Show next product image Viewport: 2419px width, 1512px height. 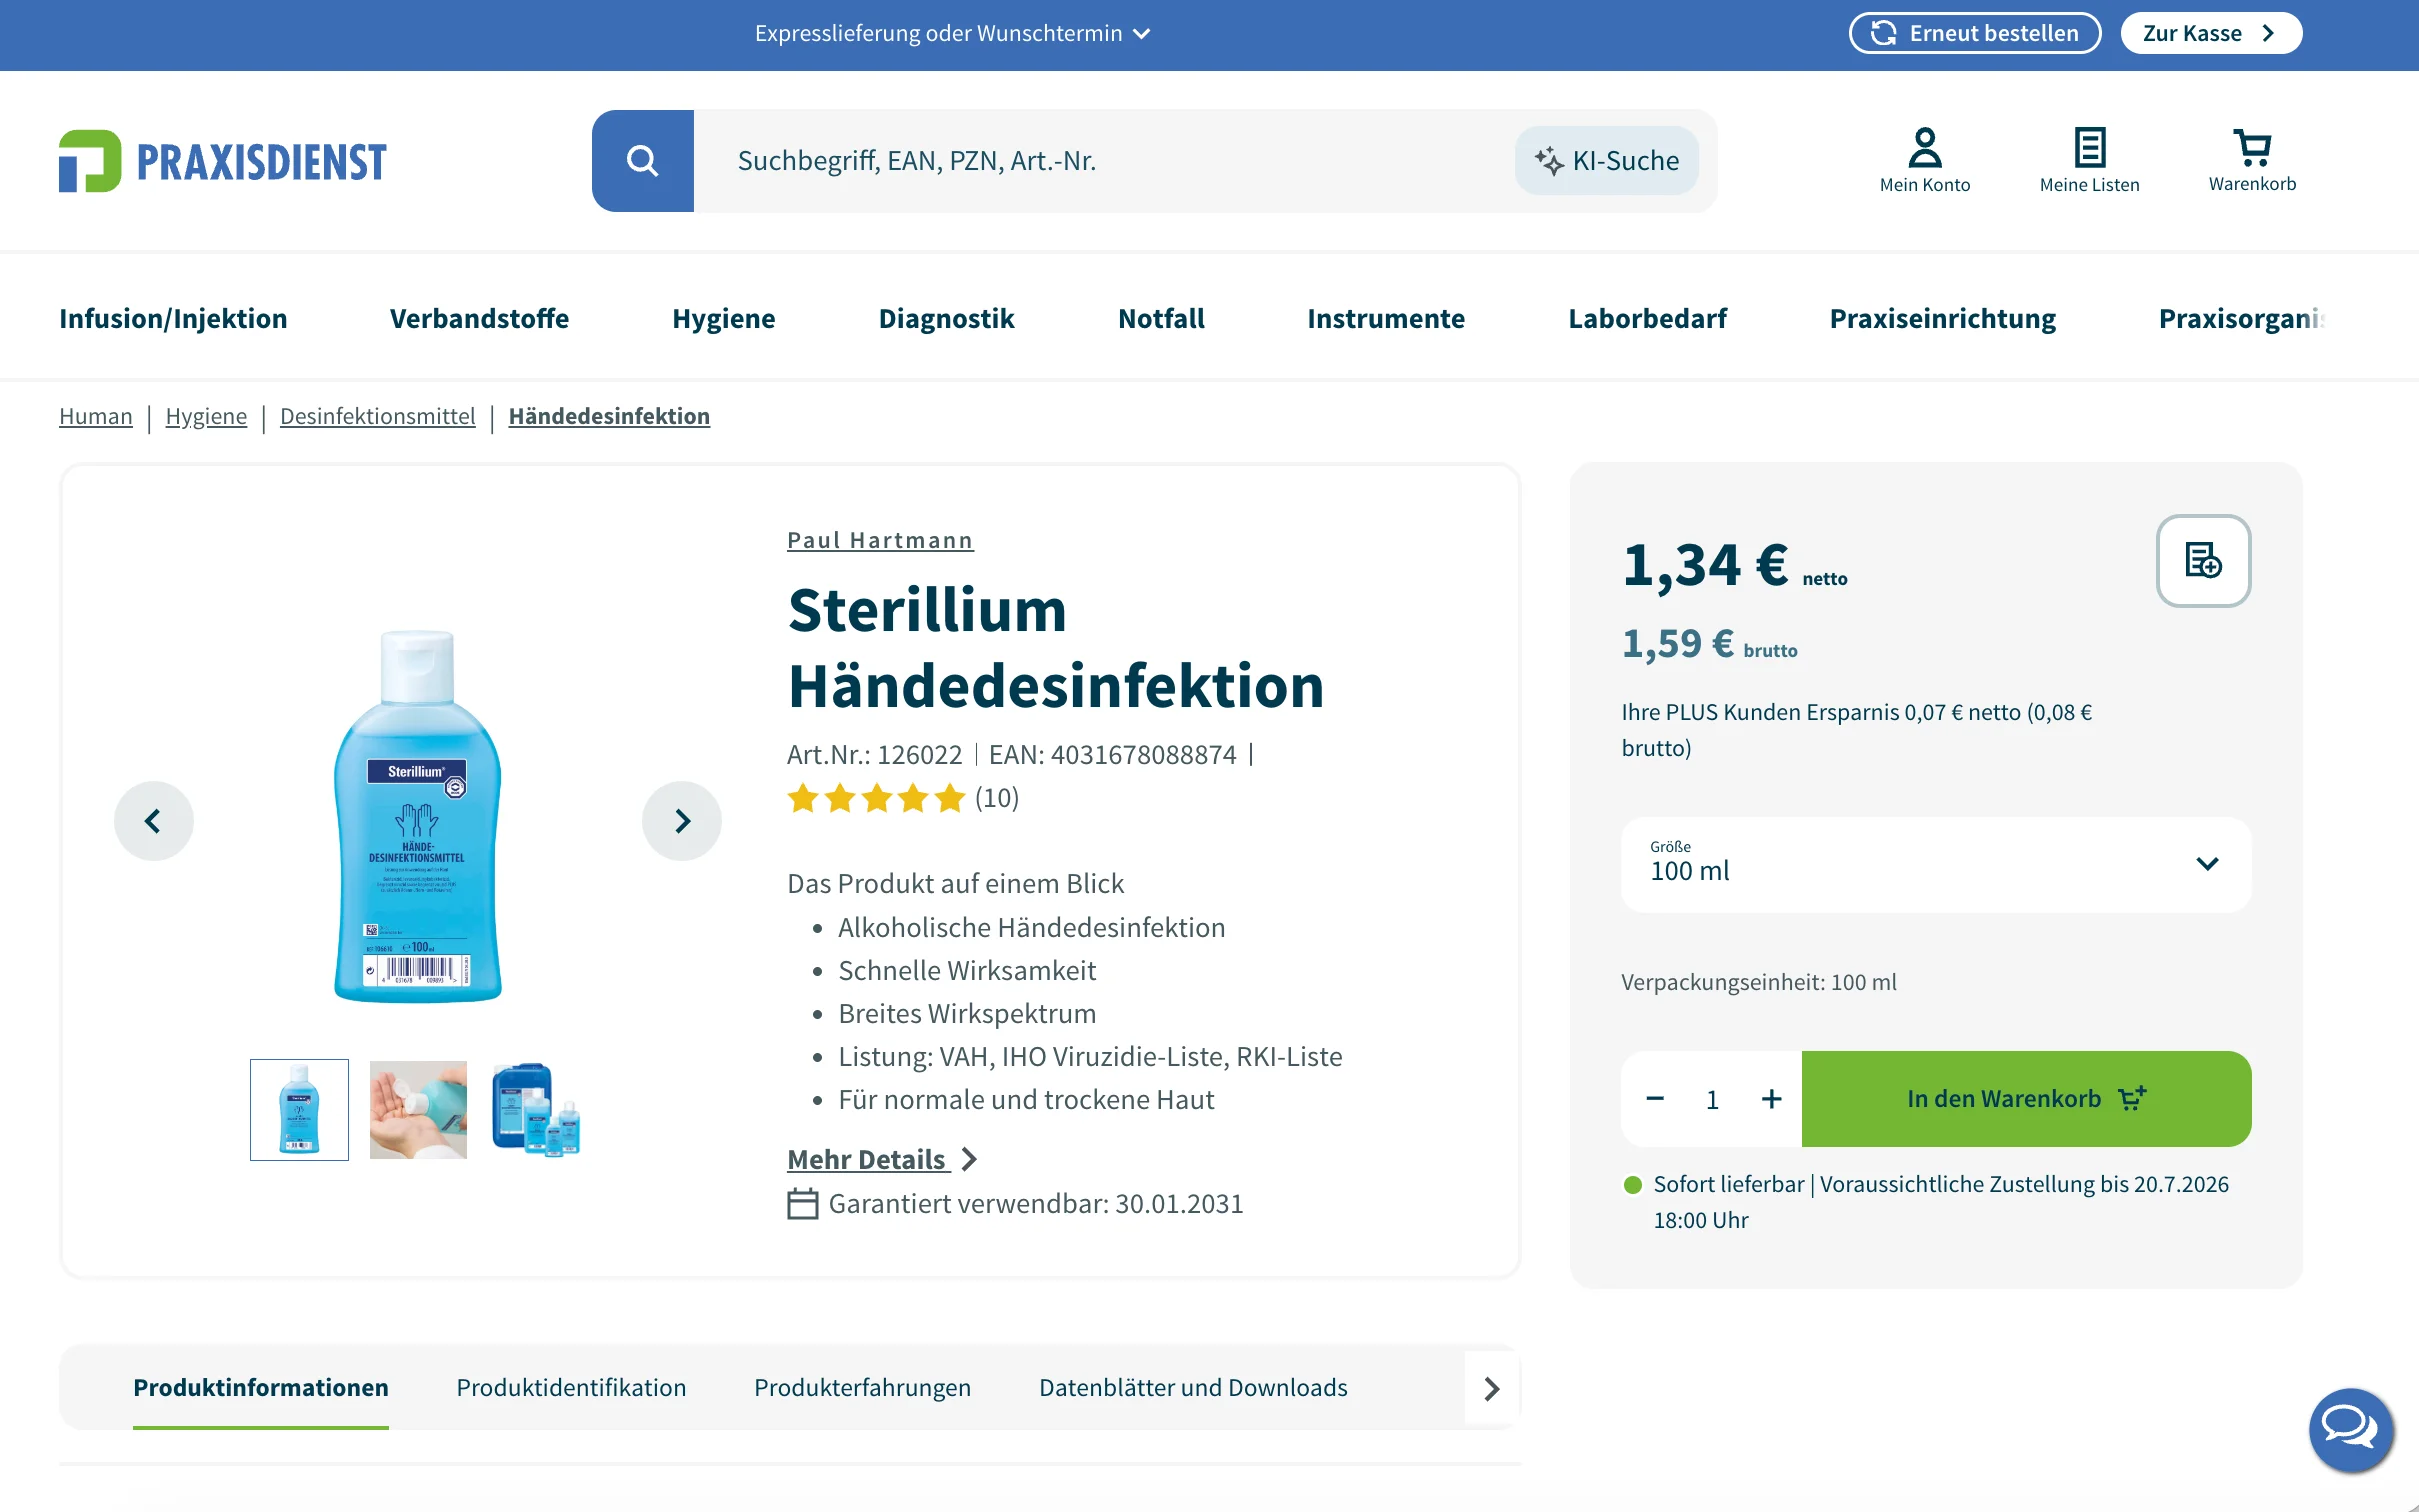(x=682, y=821)
